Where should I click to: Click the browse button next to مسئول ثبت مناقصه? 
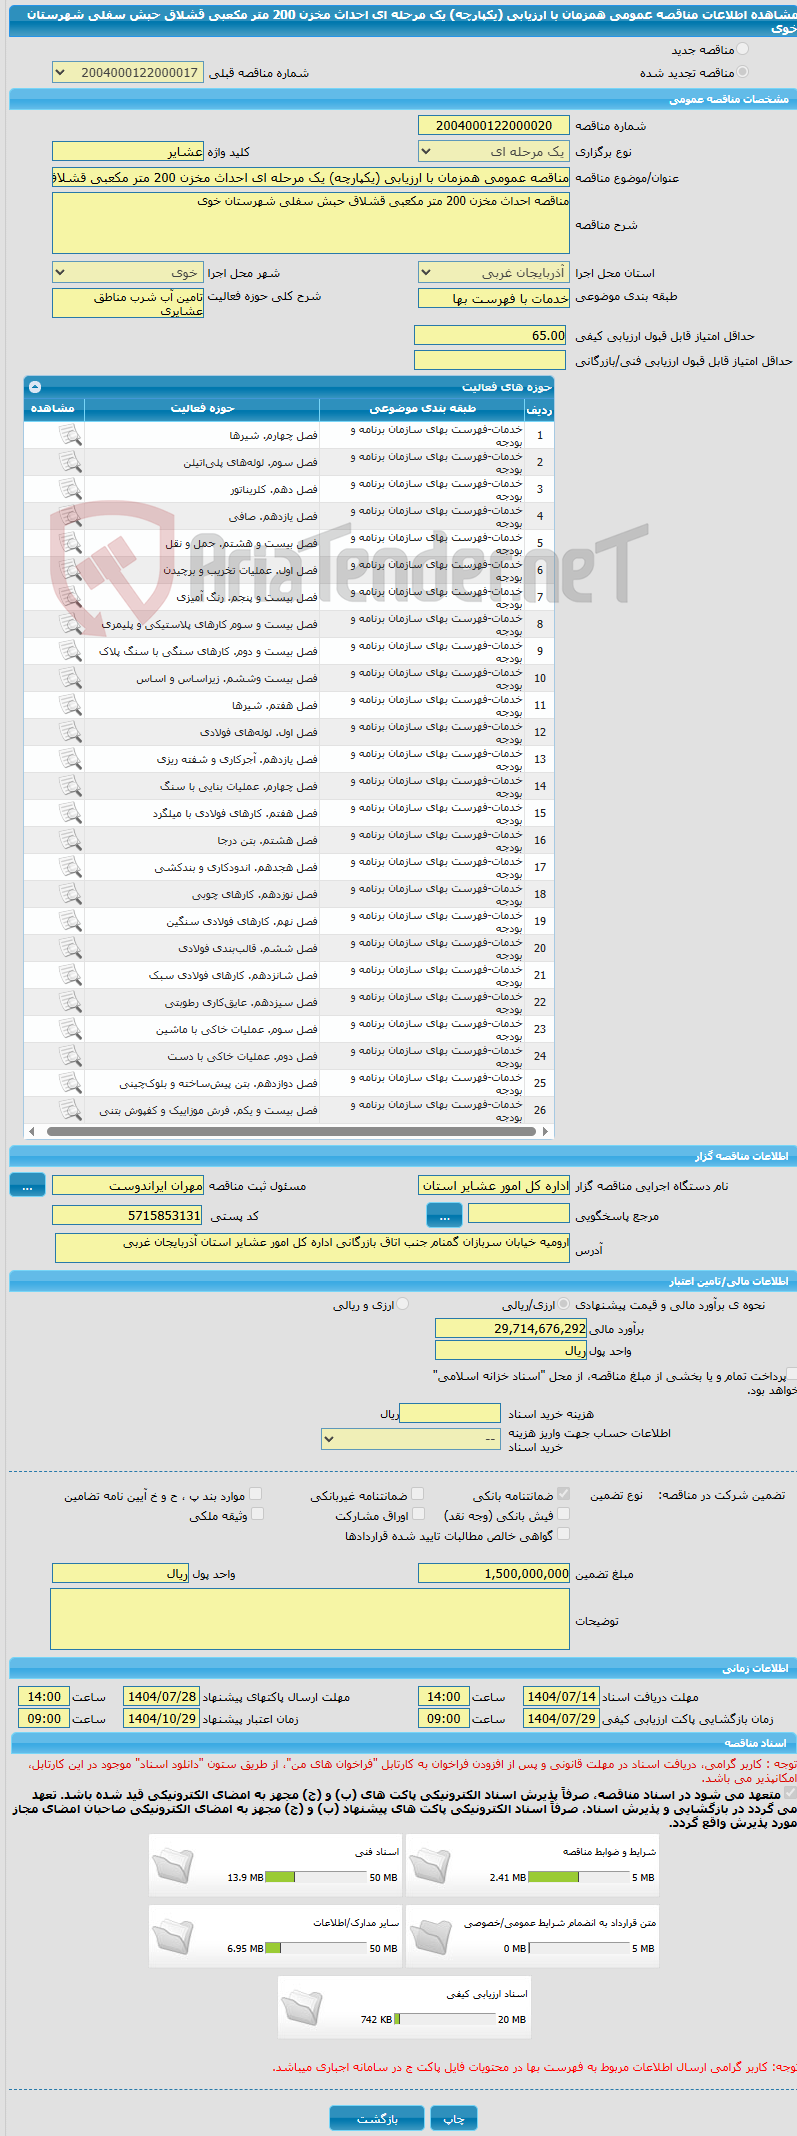coord(27,1186)
